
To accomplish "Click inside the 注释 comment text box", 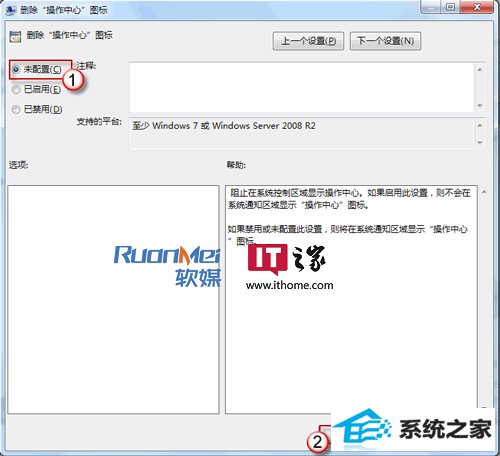I will coord(302,87).
